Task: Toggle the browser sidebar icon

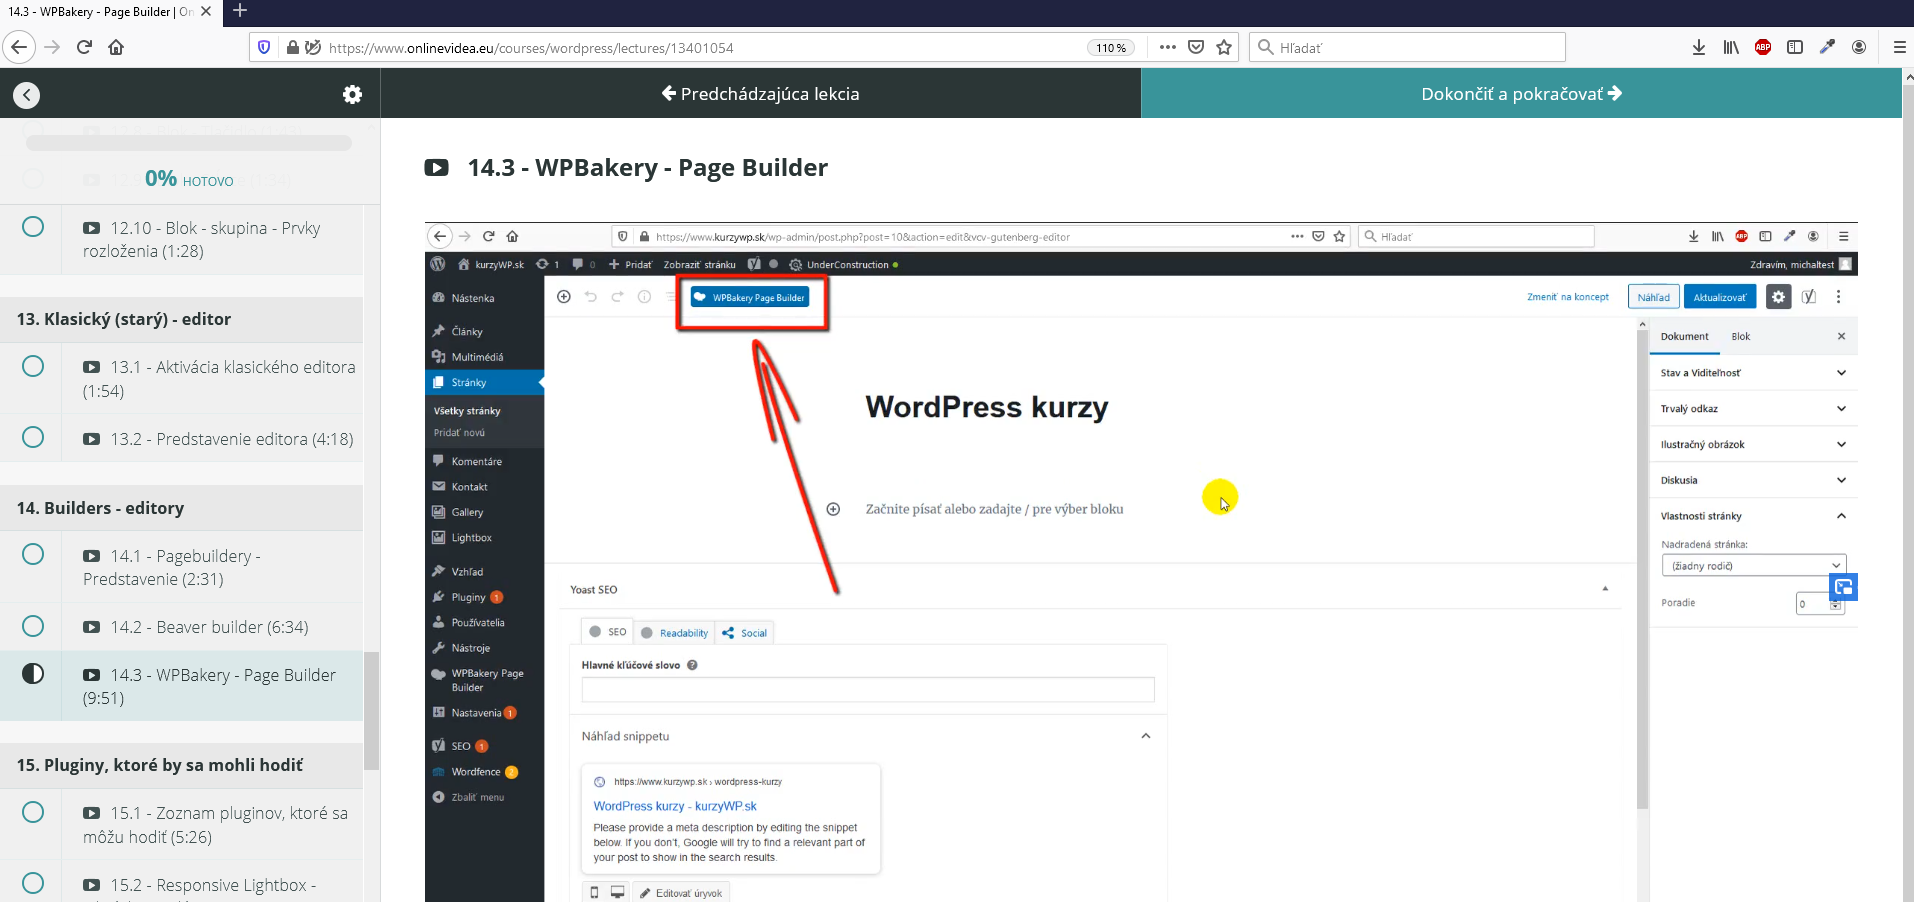Action: point(1795,47)
